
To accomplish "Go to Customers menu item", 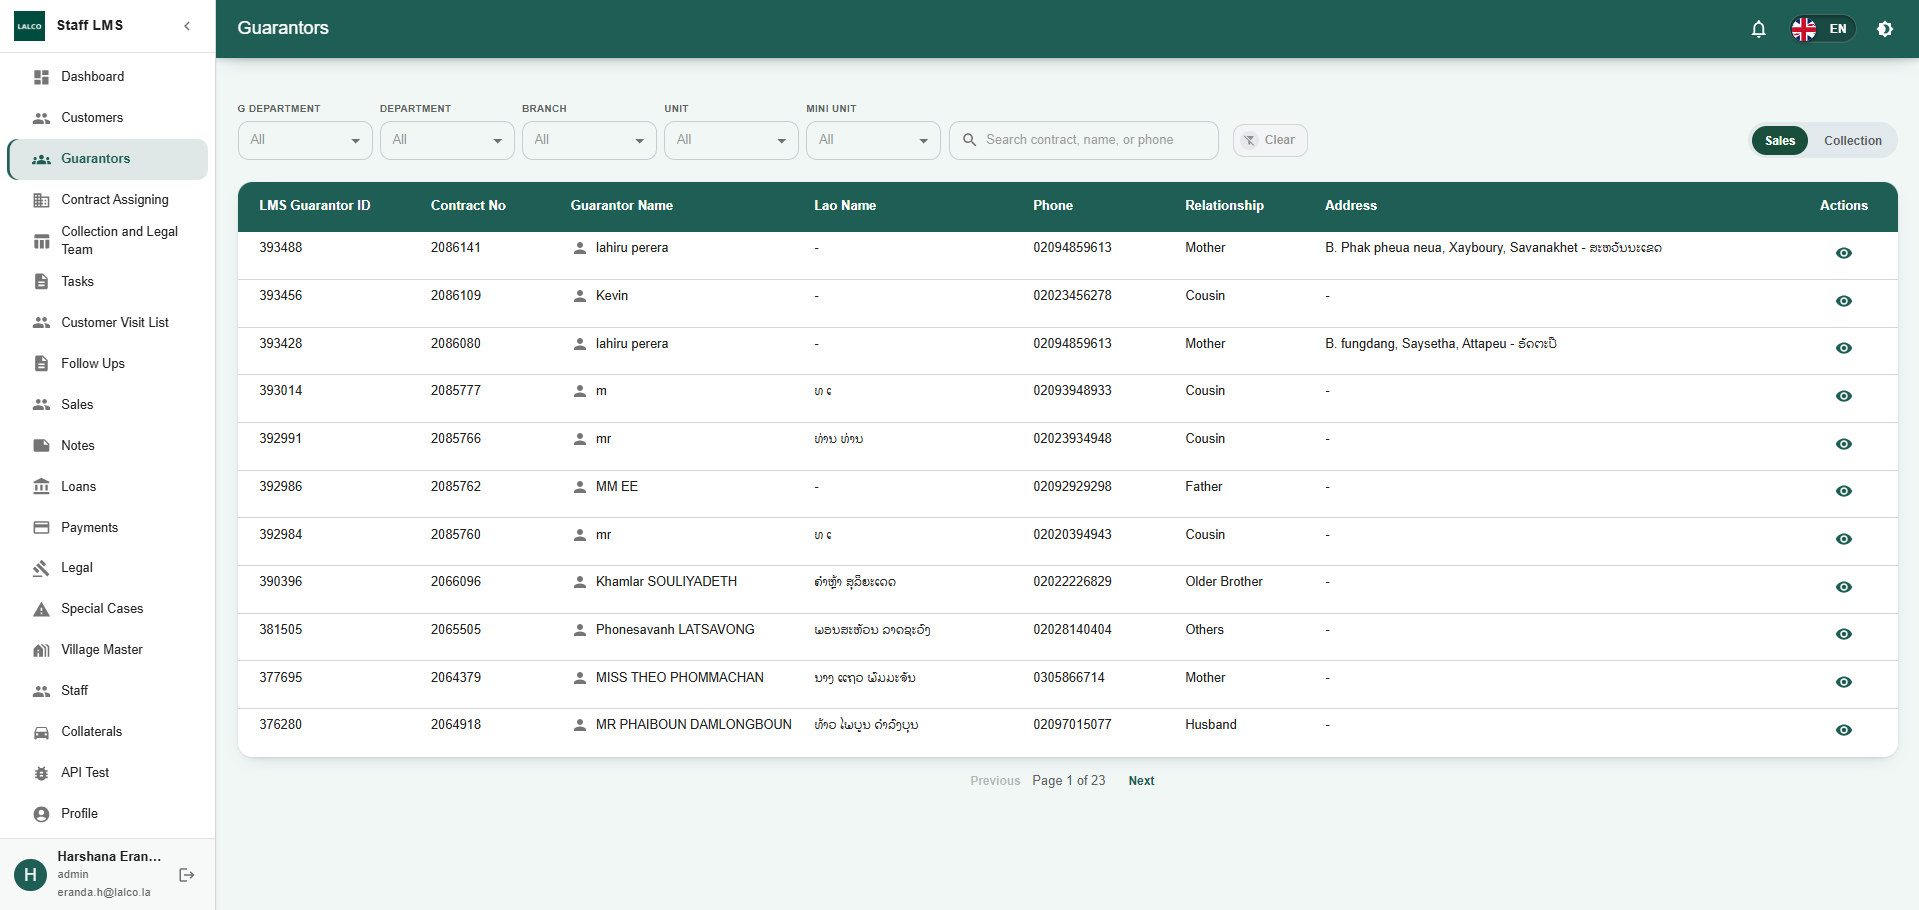I will tap(108, 118).
